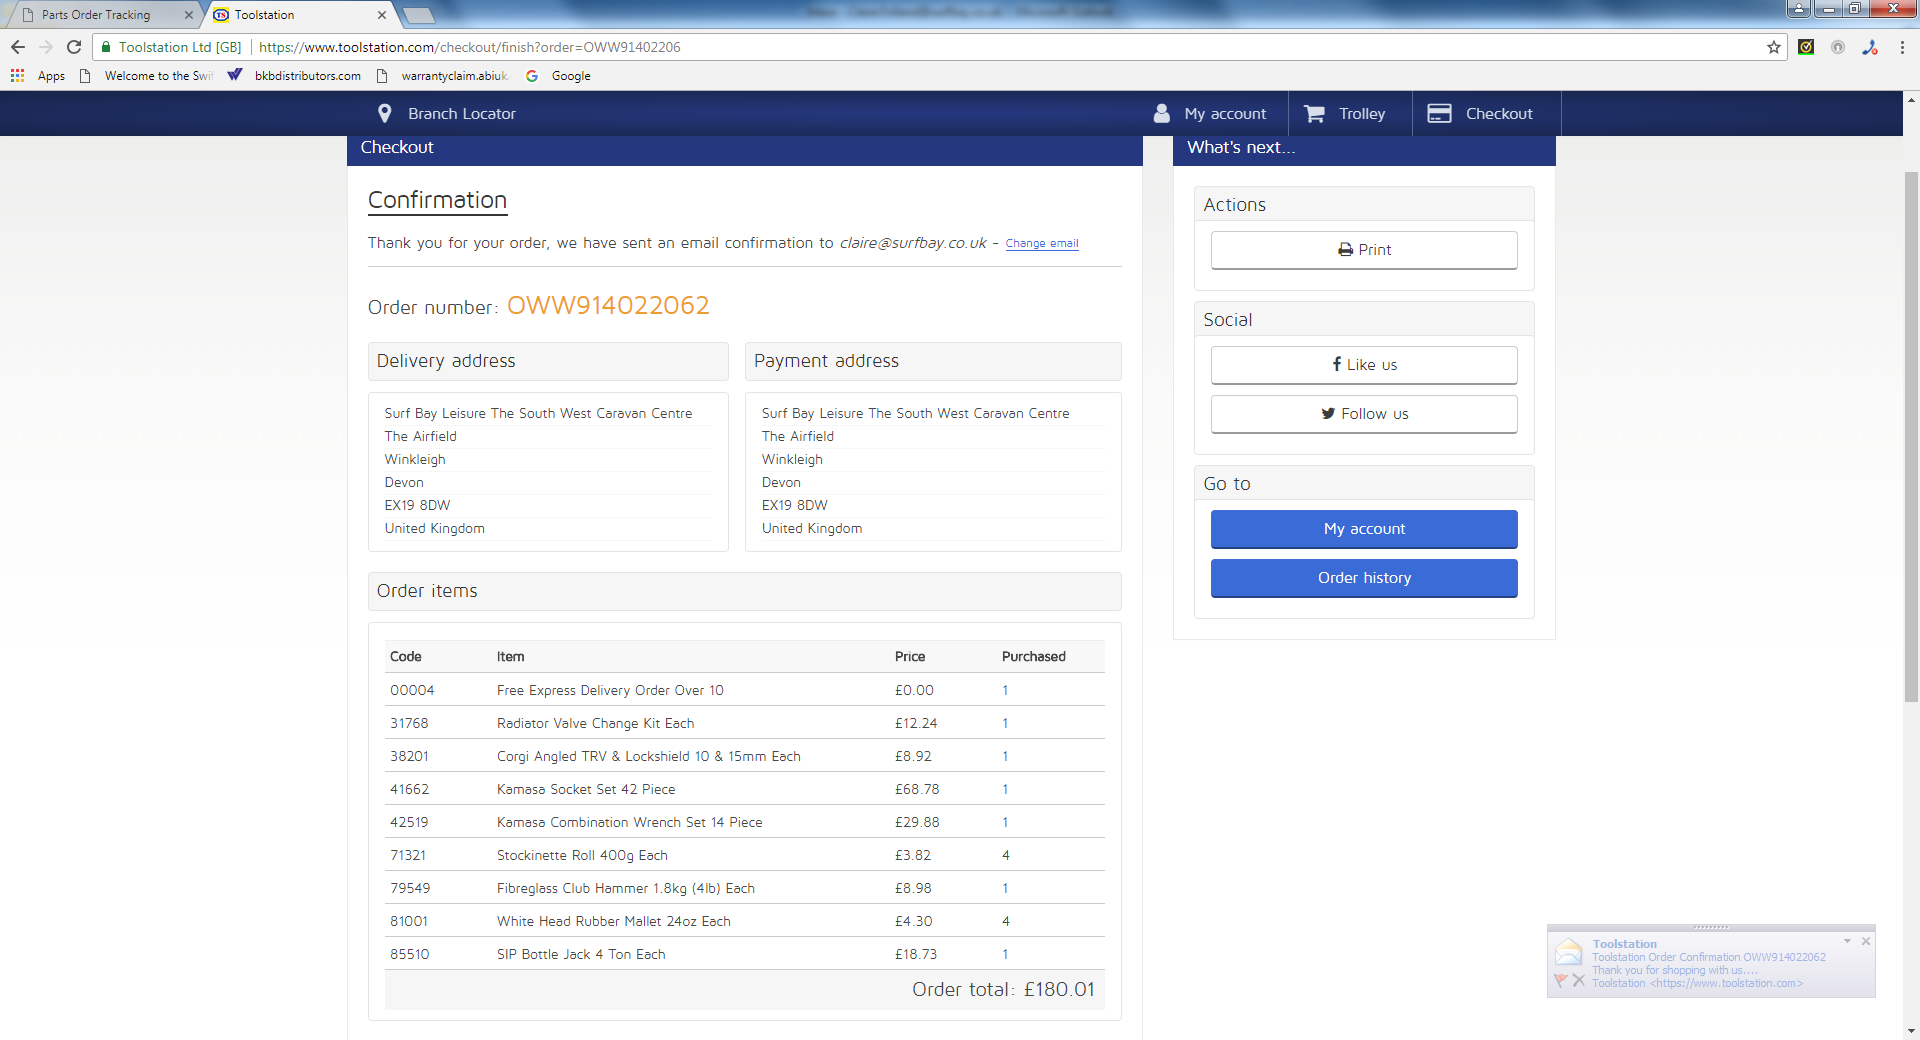This screenshot has width=1920, height=1040.
Task: Open the Trolley from the navigation bar
Action: click(1346, 114)
